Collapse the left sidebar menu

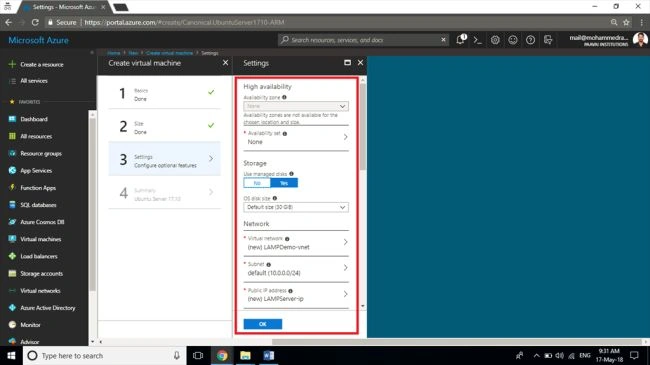(x=92, y=53)
